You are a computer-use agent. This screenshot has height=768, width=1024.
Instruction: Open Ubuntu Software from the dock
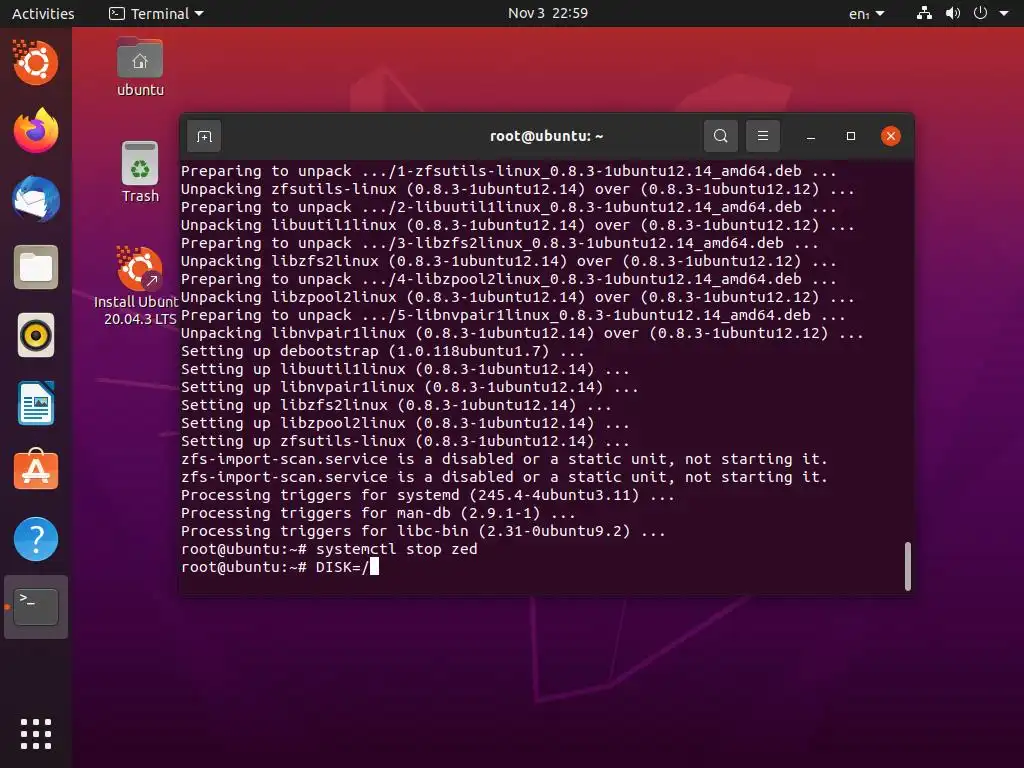36,470
